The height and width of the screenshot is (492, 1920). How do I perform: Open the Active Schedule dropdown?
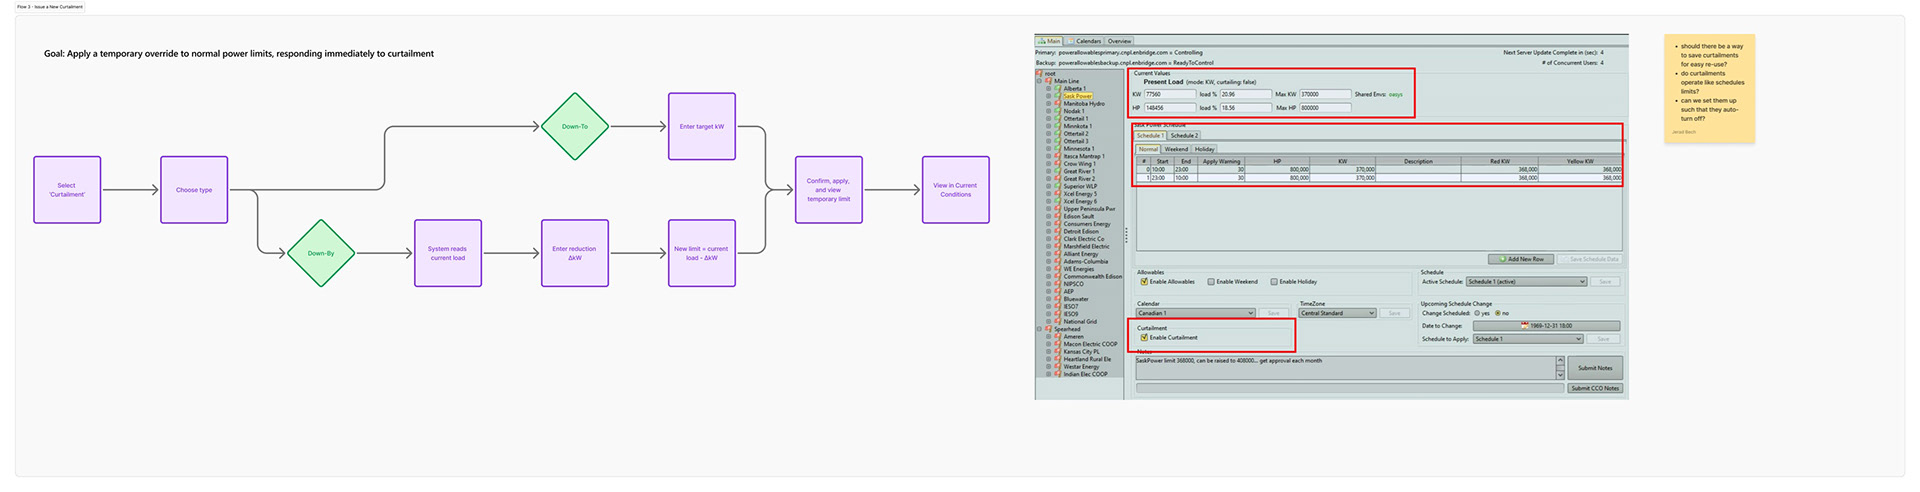[1526, 282]
